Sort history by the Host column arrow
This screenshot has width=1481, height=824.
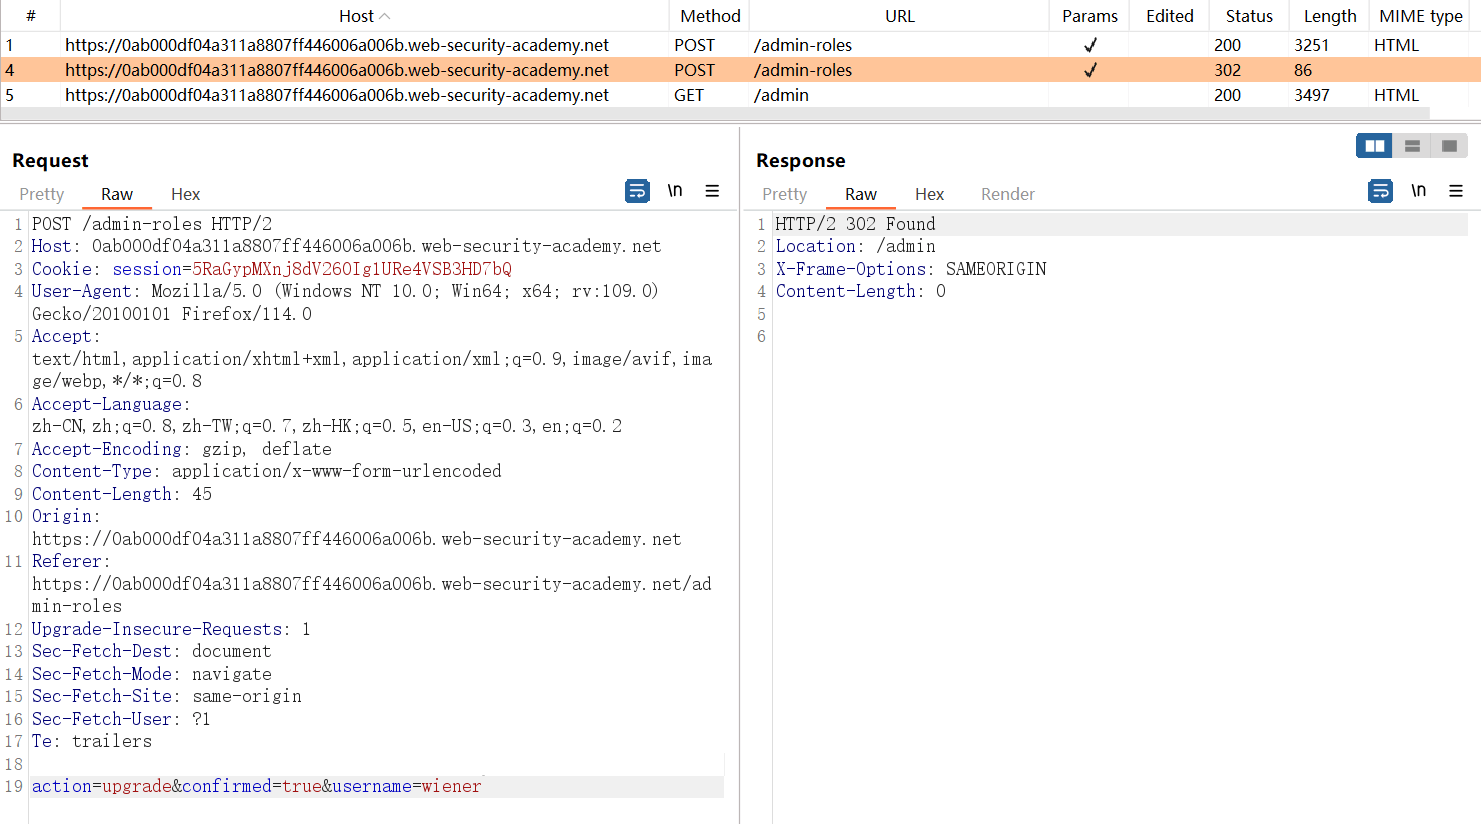click(x=386, y=17)
